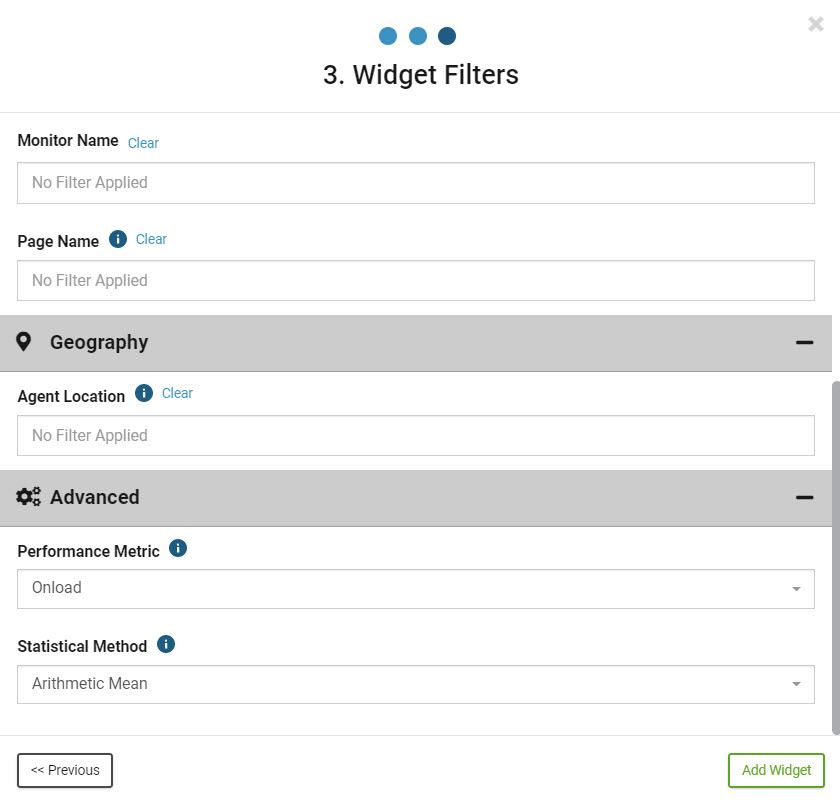Screen dimensions: 840x803
Task: Click the Add Widget button
Action: coord(776,770)
